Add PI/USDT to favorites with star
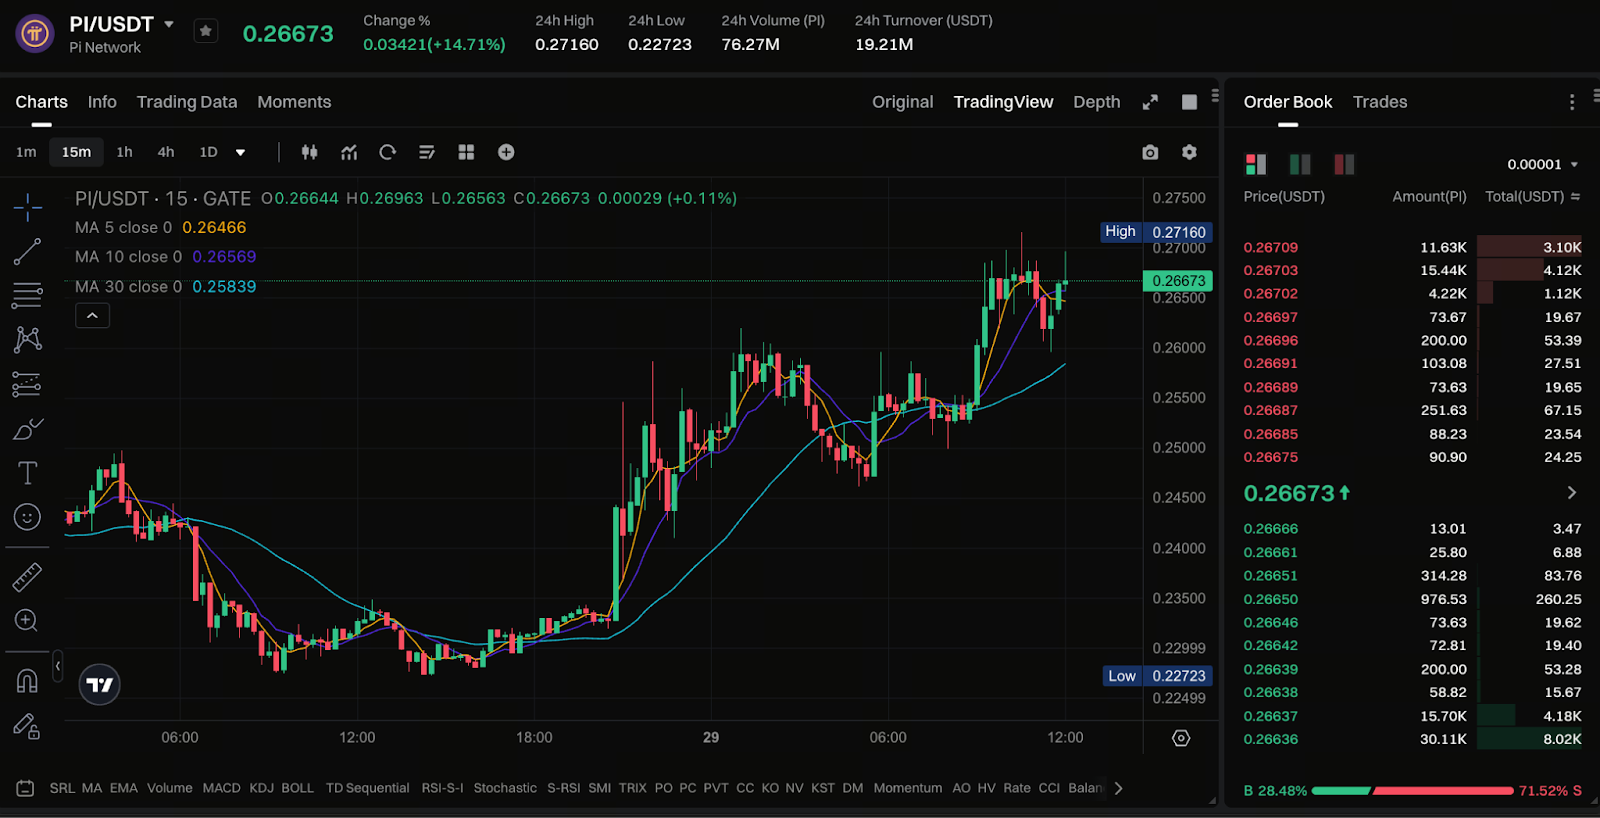 pyautogui.click(x=205, y=31)
